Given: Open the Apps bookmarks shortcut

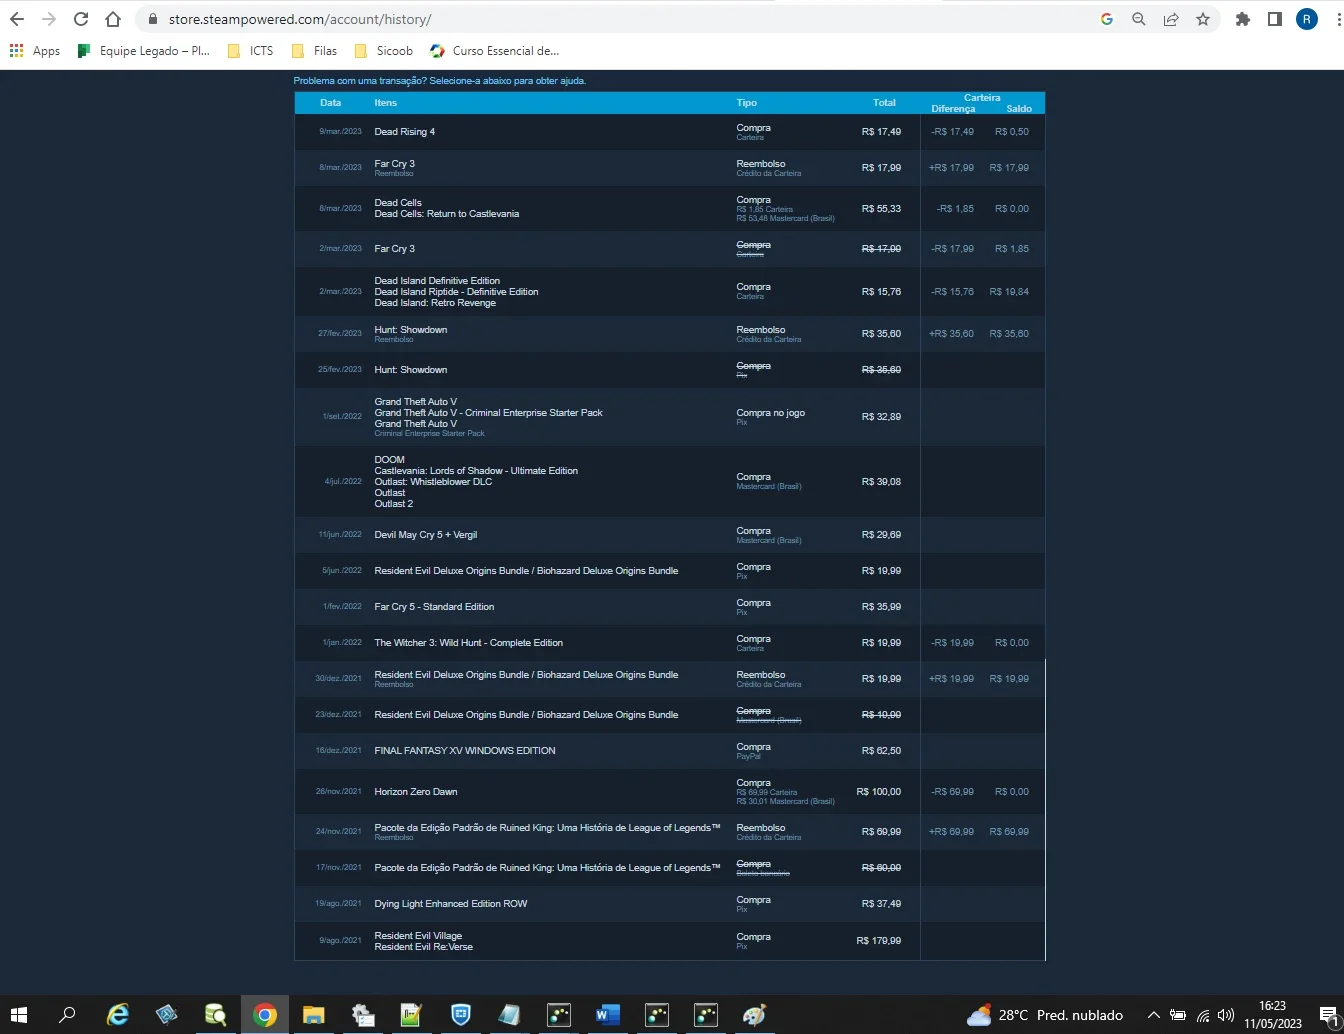Looking at the screenshot, I should point(35,51).
